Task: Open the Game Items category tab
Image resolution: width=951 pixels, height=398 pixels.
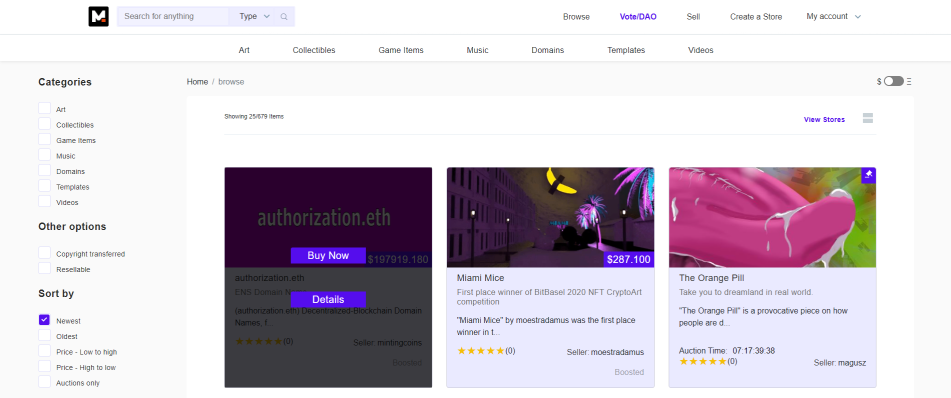Action: [x=401, y=50]
